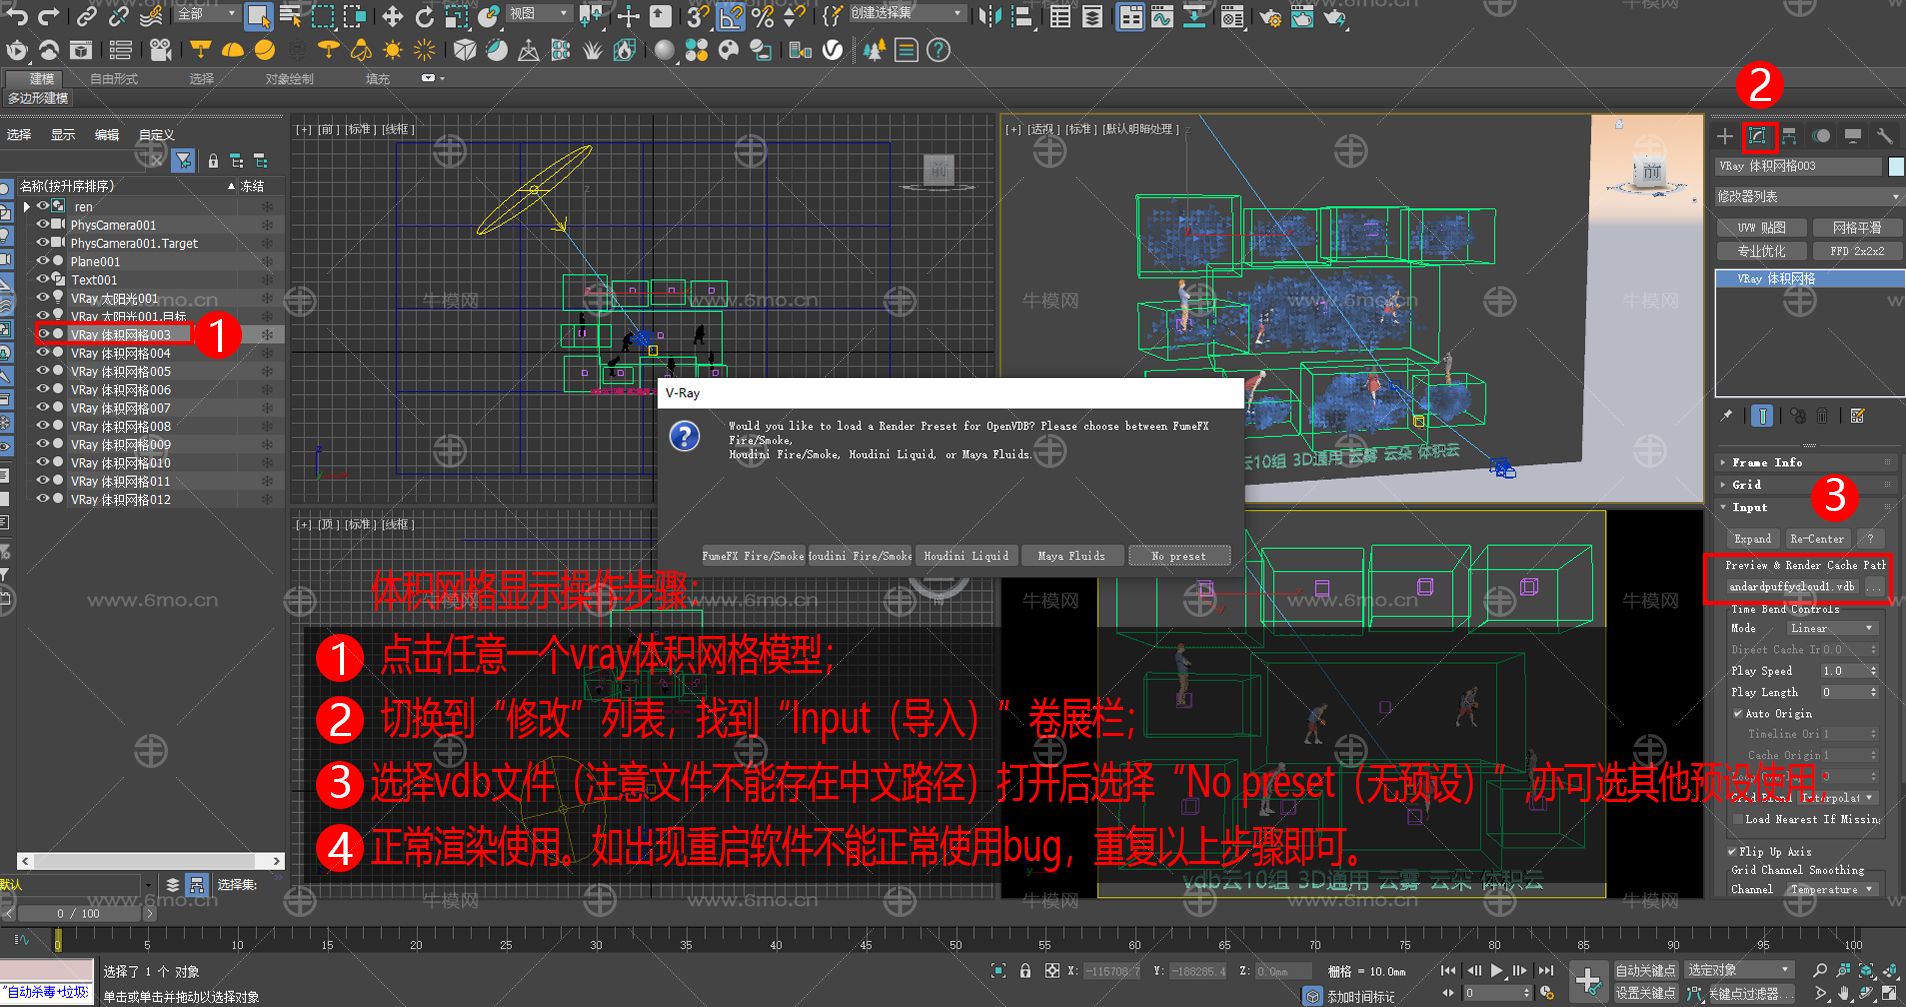Click the Angle Snap toggle icon
Image resolution: width=1906 pixels, height=1007 pixels.
(731, 17)
